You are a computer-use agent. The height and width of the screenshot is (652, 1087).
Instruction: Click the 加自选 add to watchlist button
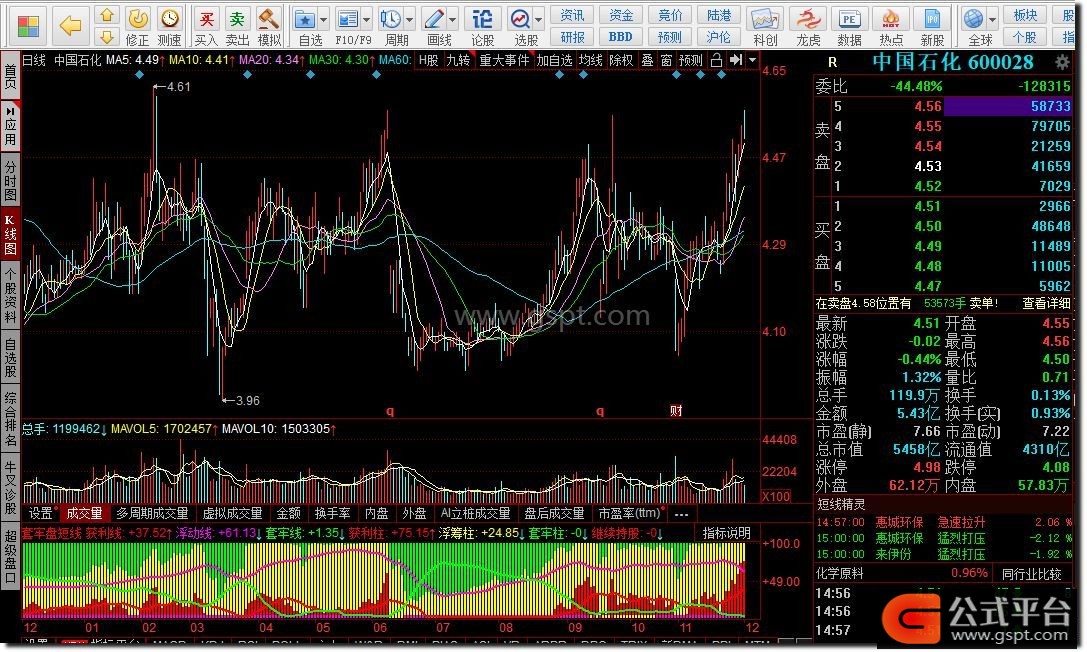tap(555, 60)
